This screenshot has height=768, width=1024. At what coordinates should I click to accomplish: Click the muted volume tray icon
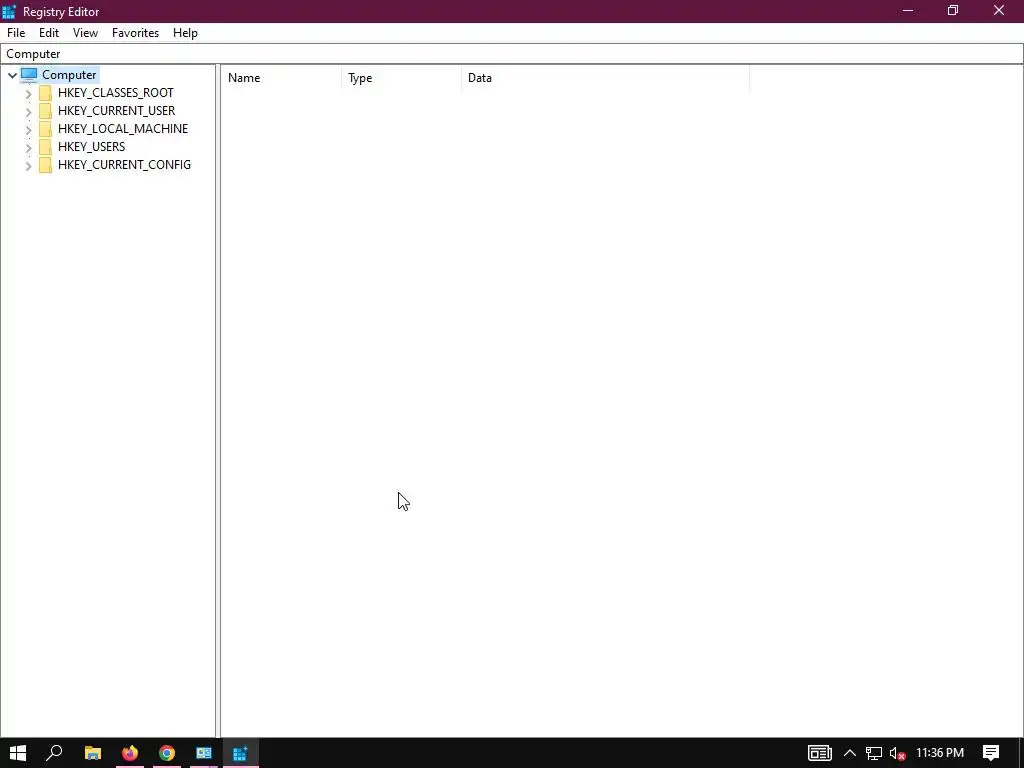[897, 753]
